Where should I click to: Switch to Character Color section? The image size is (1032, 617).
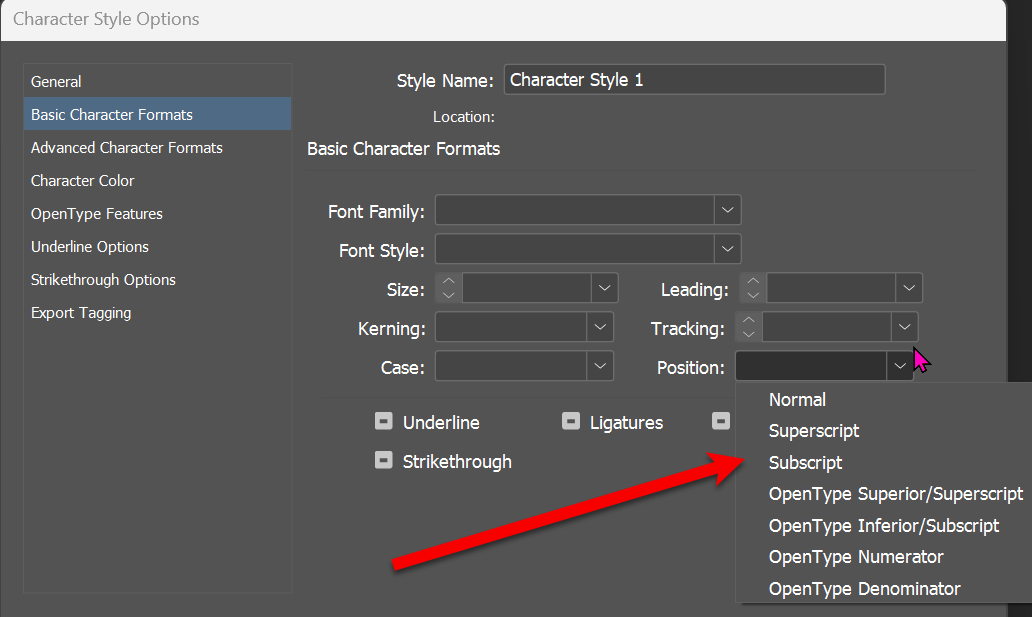(x=83, y=181)
